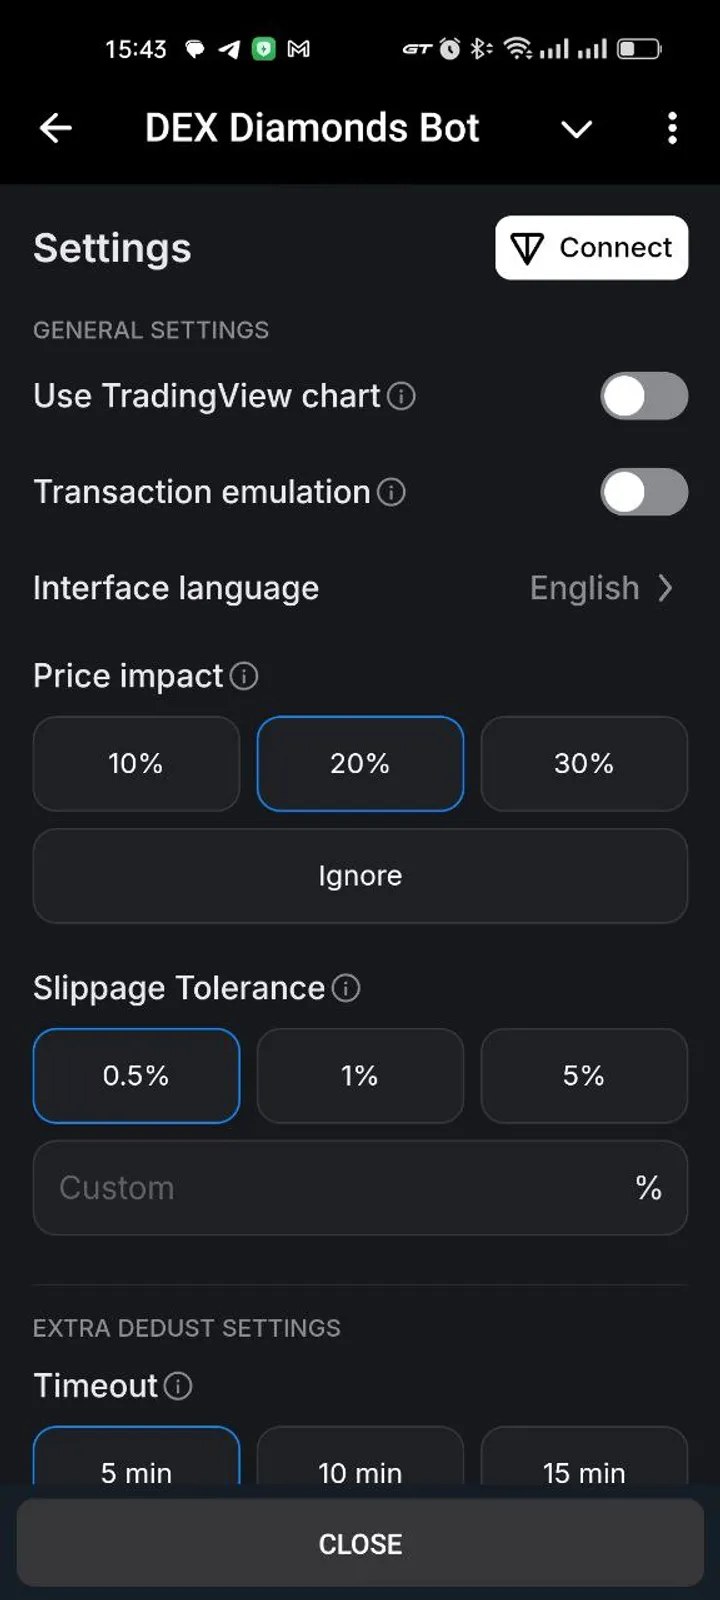
Task: Choose 30% price impact limit
Action: pyautogui.click(x=584, y=764)
